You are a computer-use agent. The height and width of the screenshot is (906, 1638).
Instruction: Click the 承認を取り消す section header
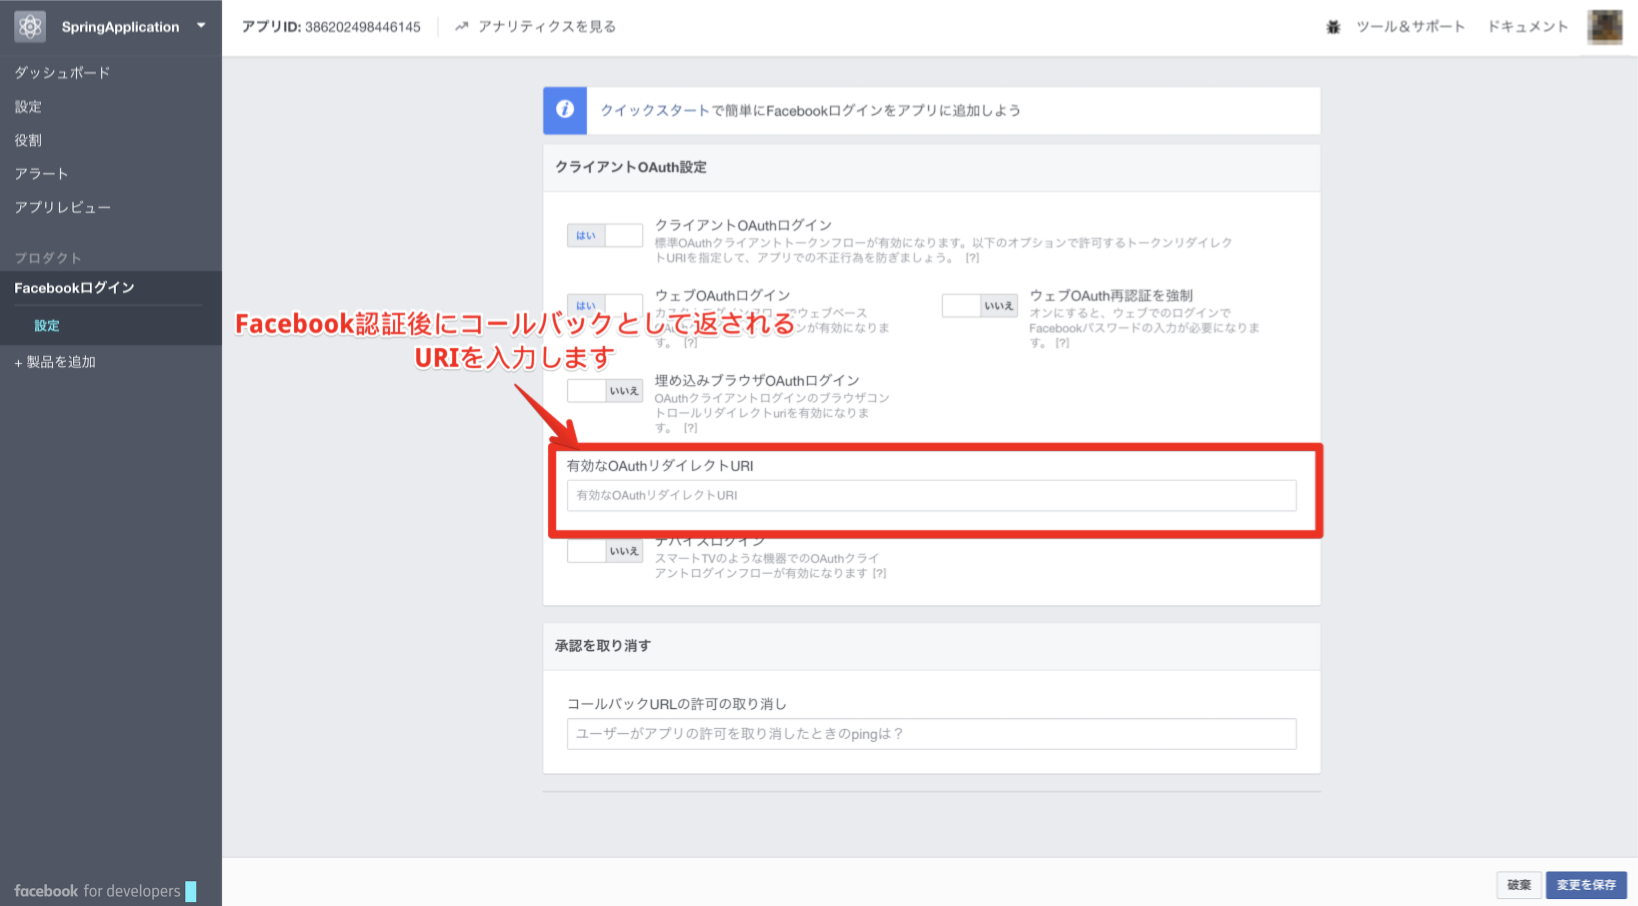603,646
